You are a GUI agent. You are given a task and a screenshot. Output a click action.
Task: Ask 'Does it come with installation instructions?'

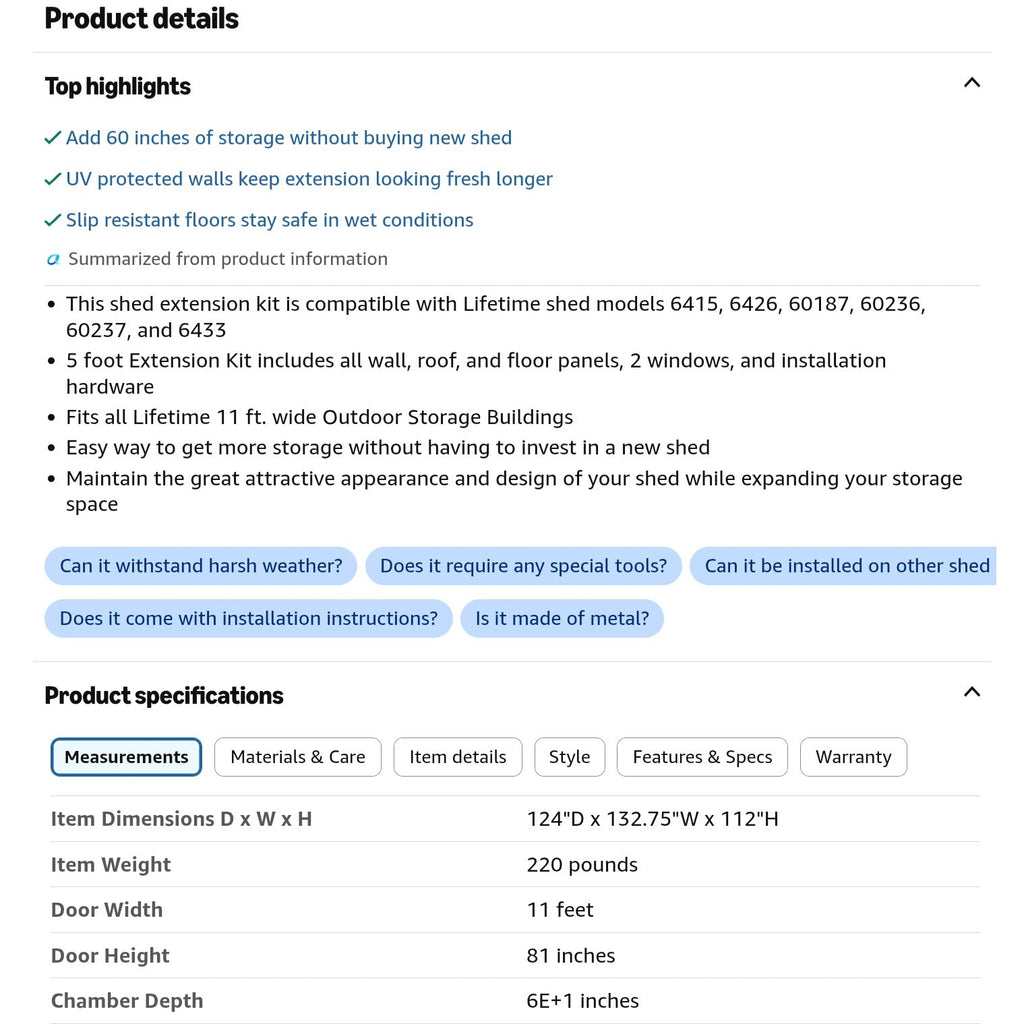click(x=248, y=618)
